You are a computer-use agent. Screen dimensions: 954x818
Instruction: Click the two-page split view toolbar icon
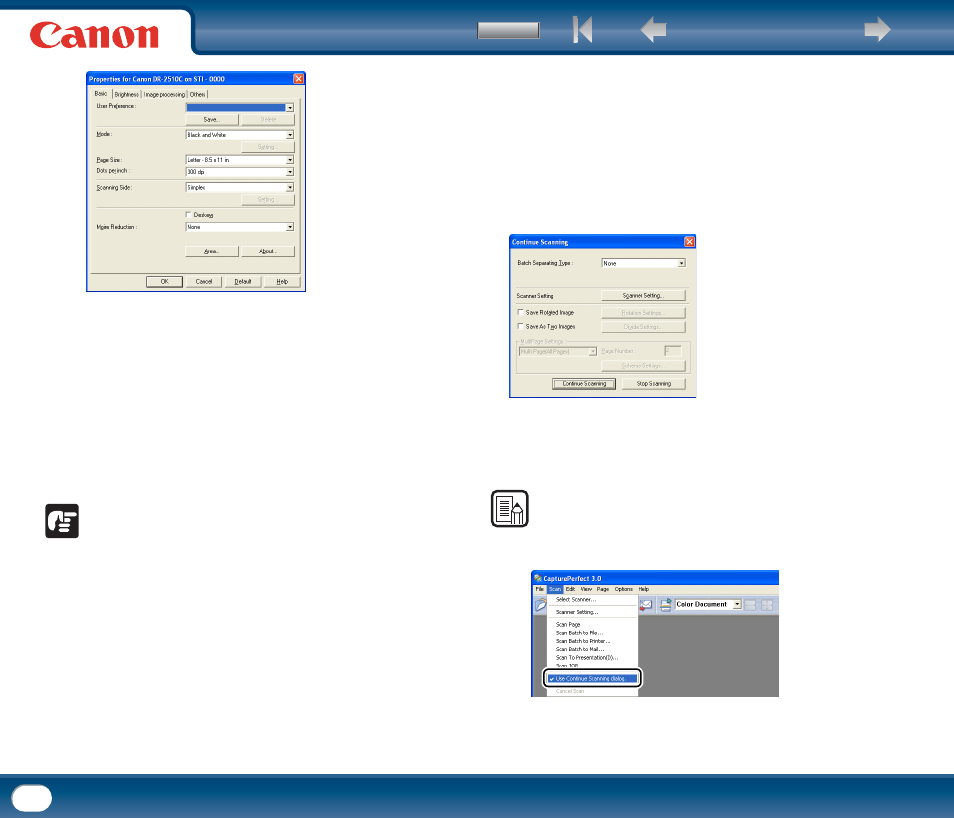point(750,605)
